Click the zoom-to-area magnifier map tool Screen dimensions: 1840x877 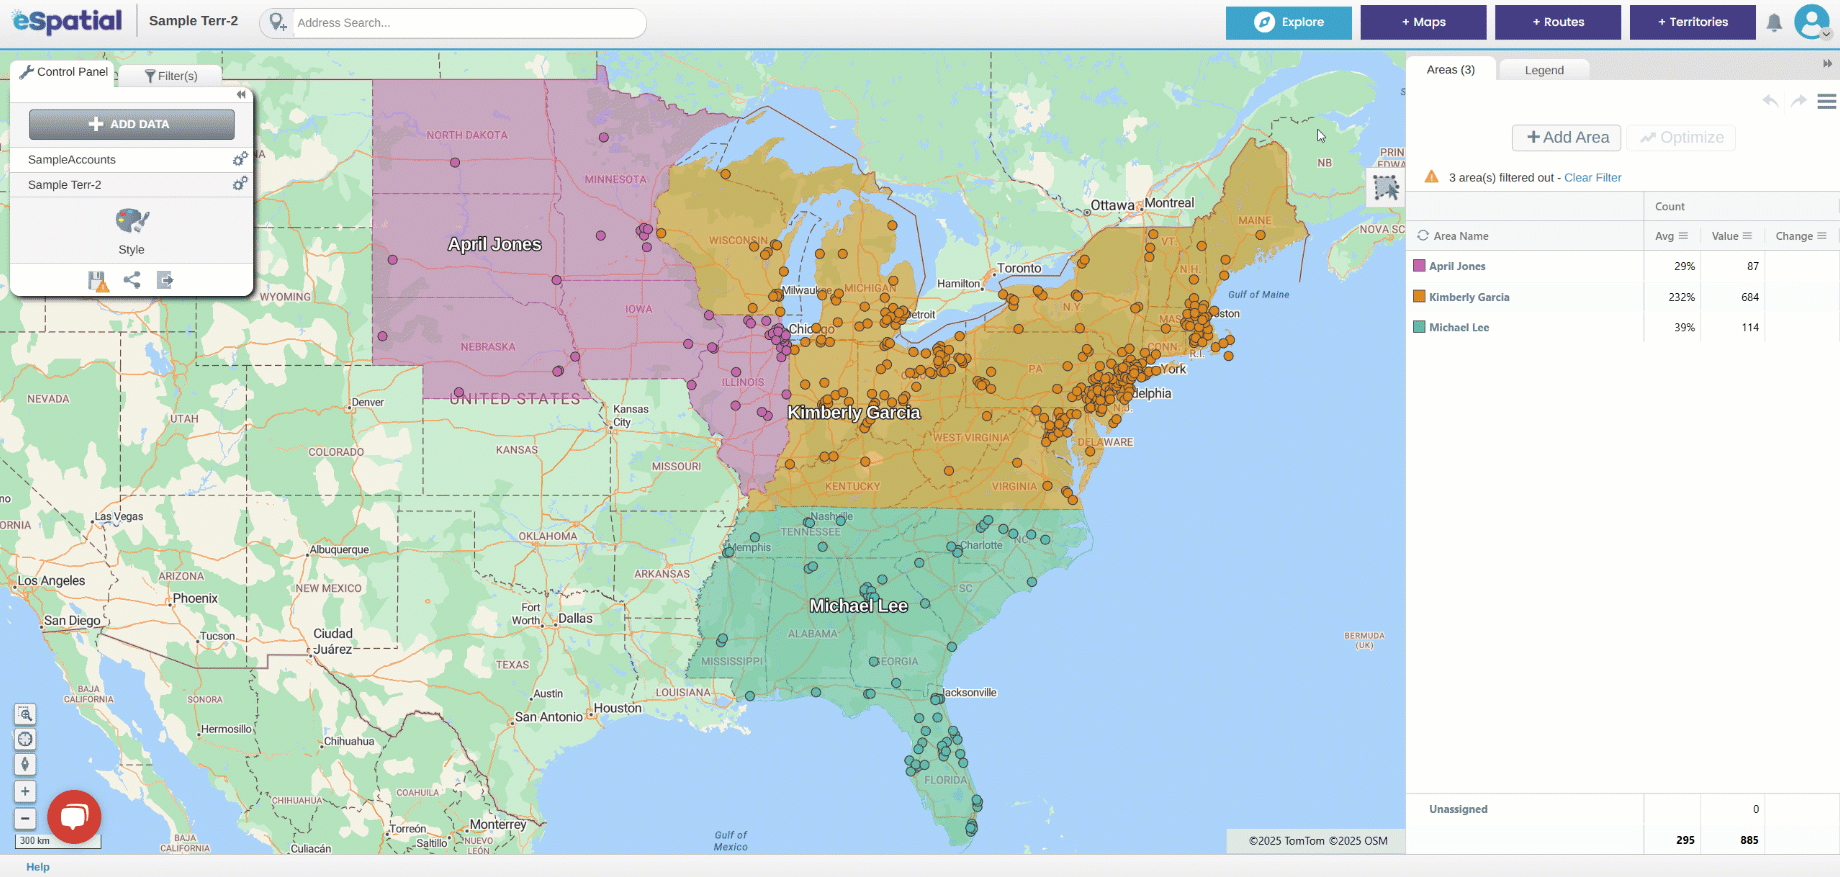tap(25, 714)
